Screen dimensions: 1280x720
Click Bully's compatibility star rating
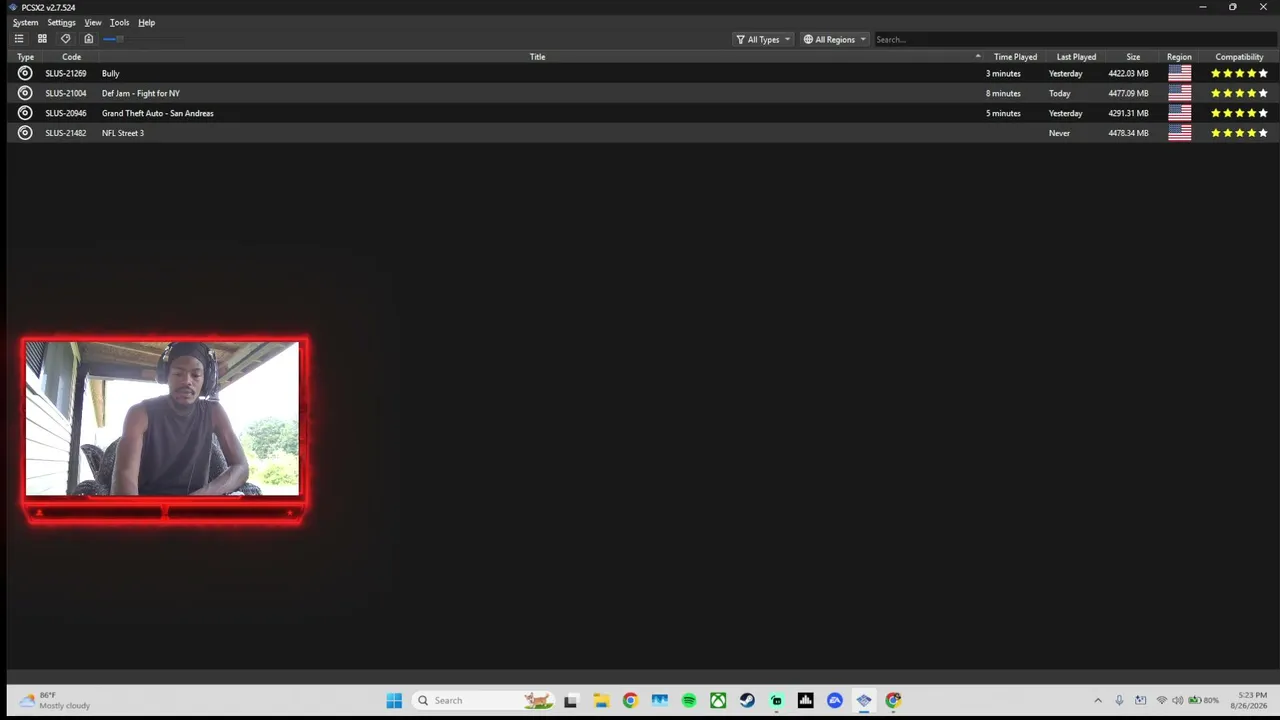[x=1239, y=73]
